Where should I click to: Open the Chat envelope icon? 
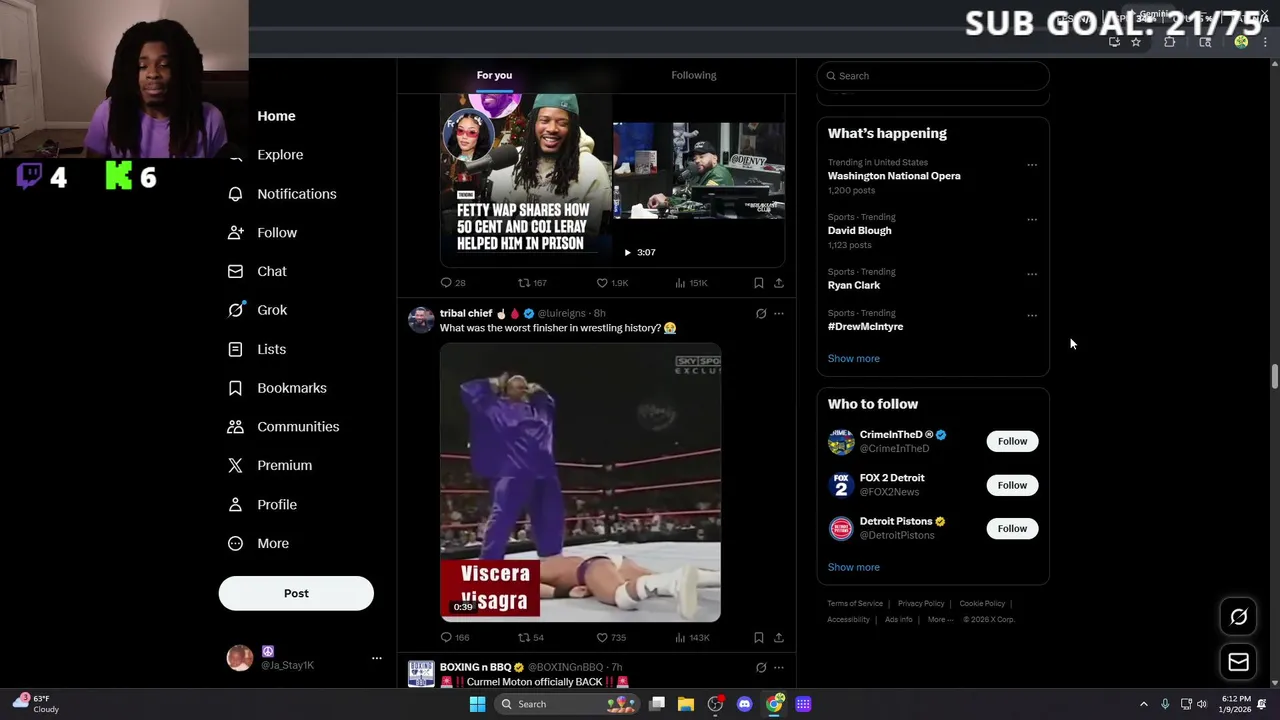click(x=235, y=271)
